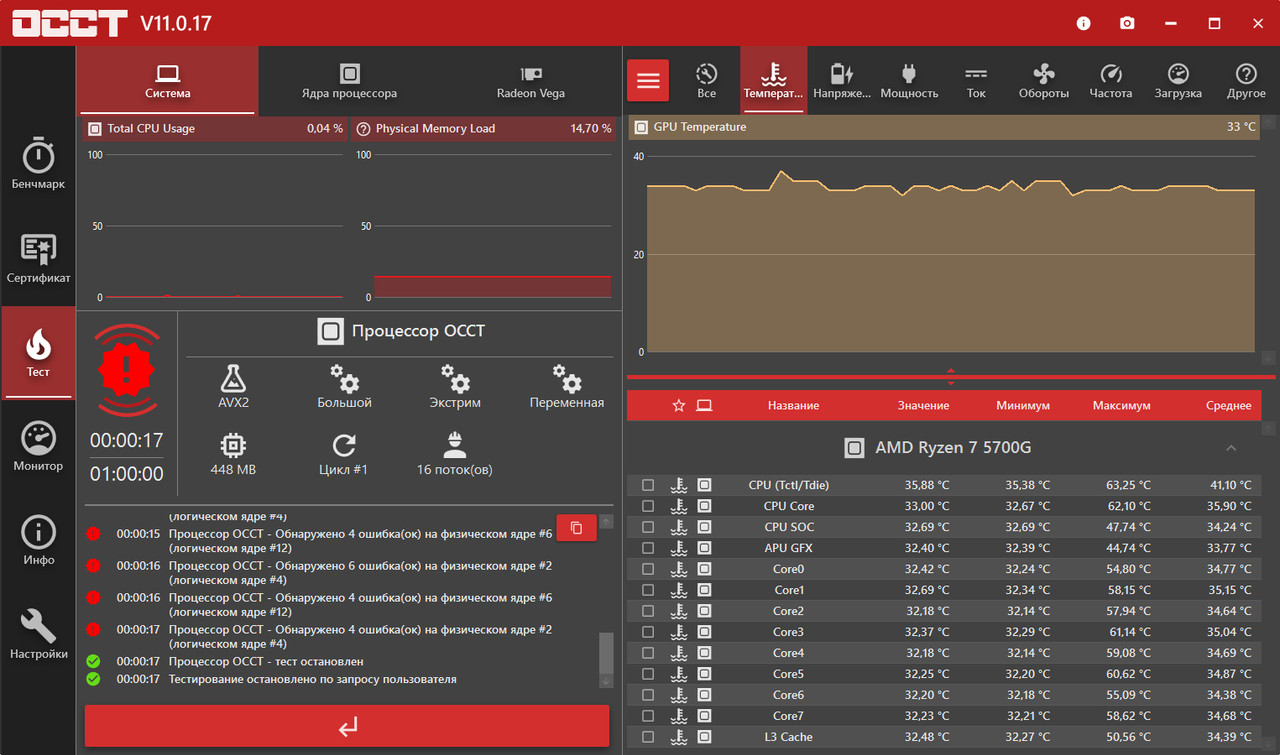Tick the Core7 checkbox
The image size is (1280, 755).
[648, 716]
